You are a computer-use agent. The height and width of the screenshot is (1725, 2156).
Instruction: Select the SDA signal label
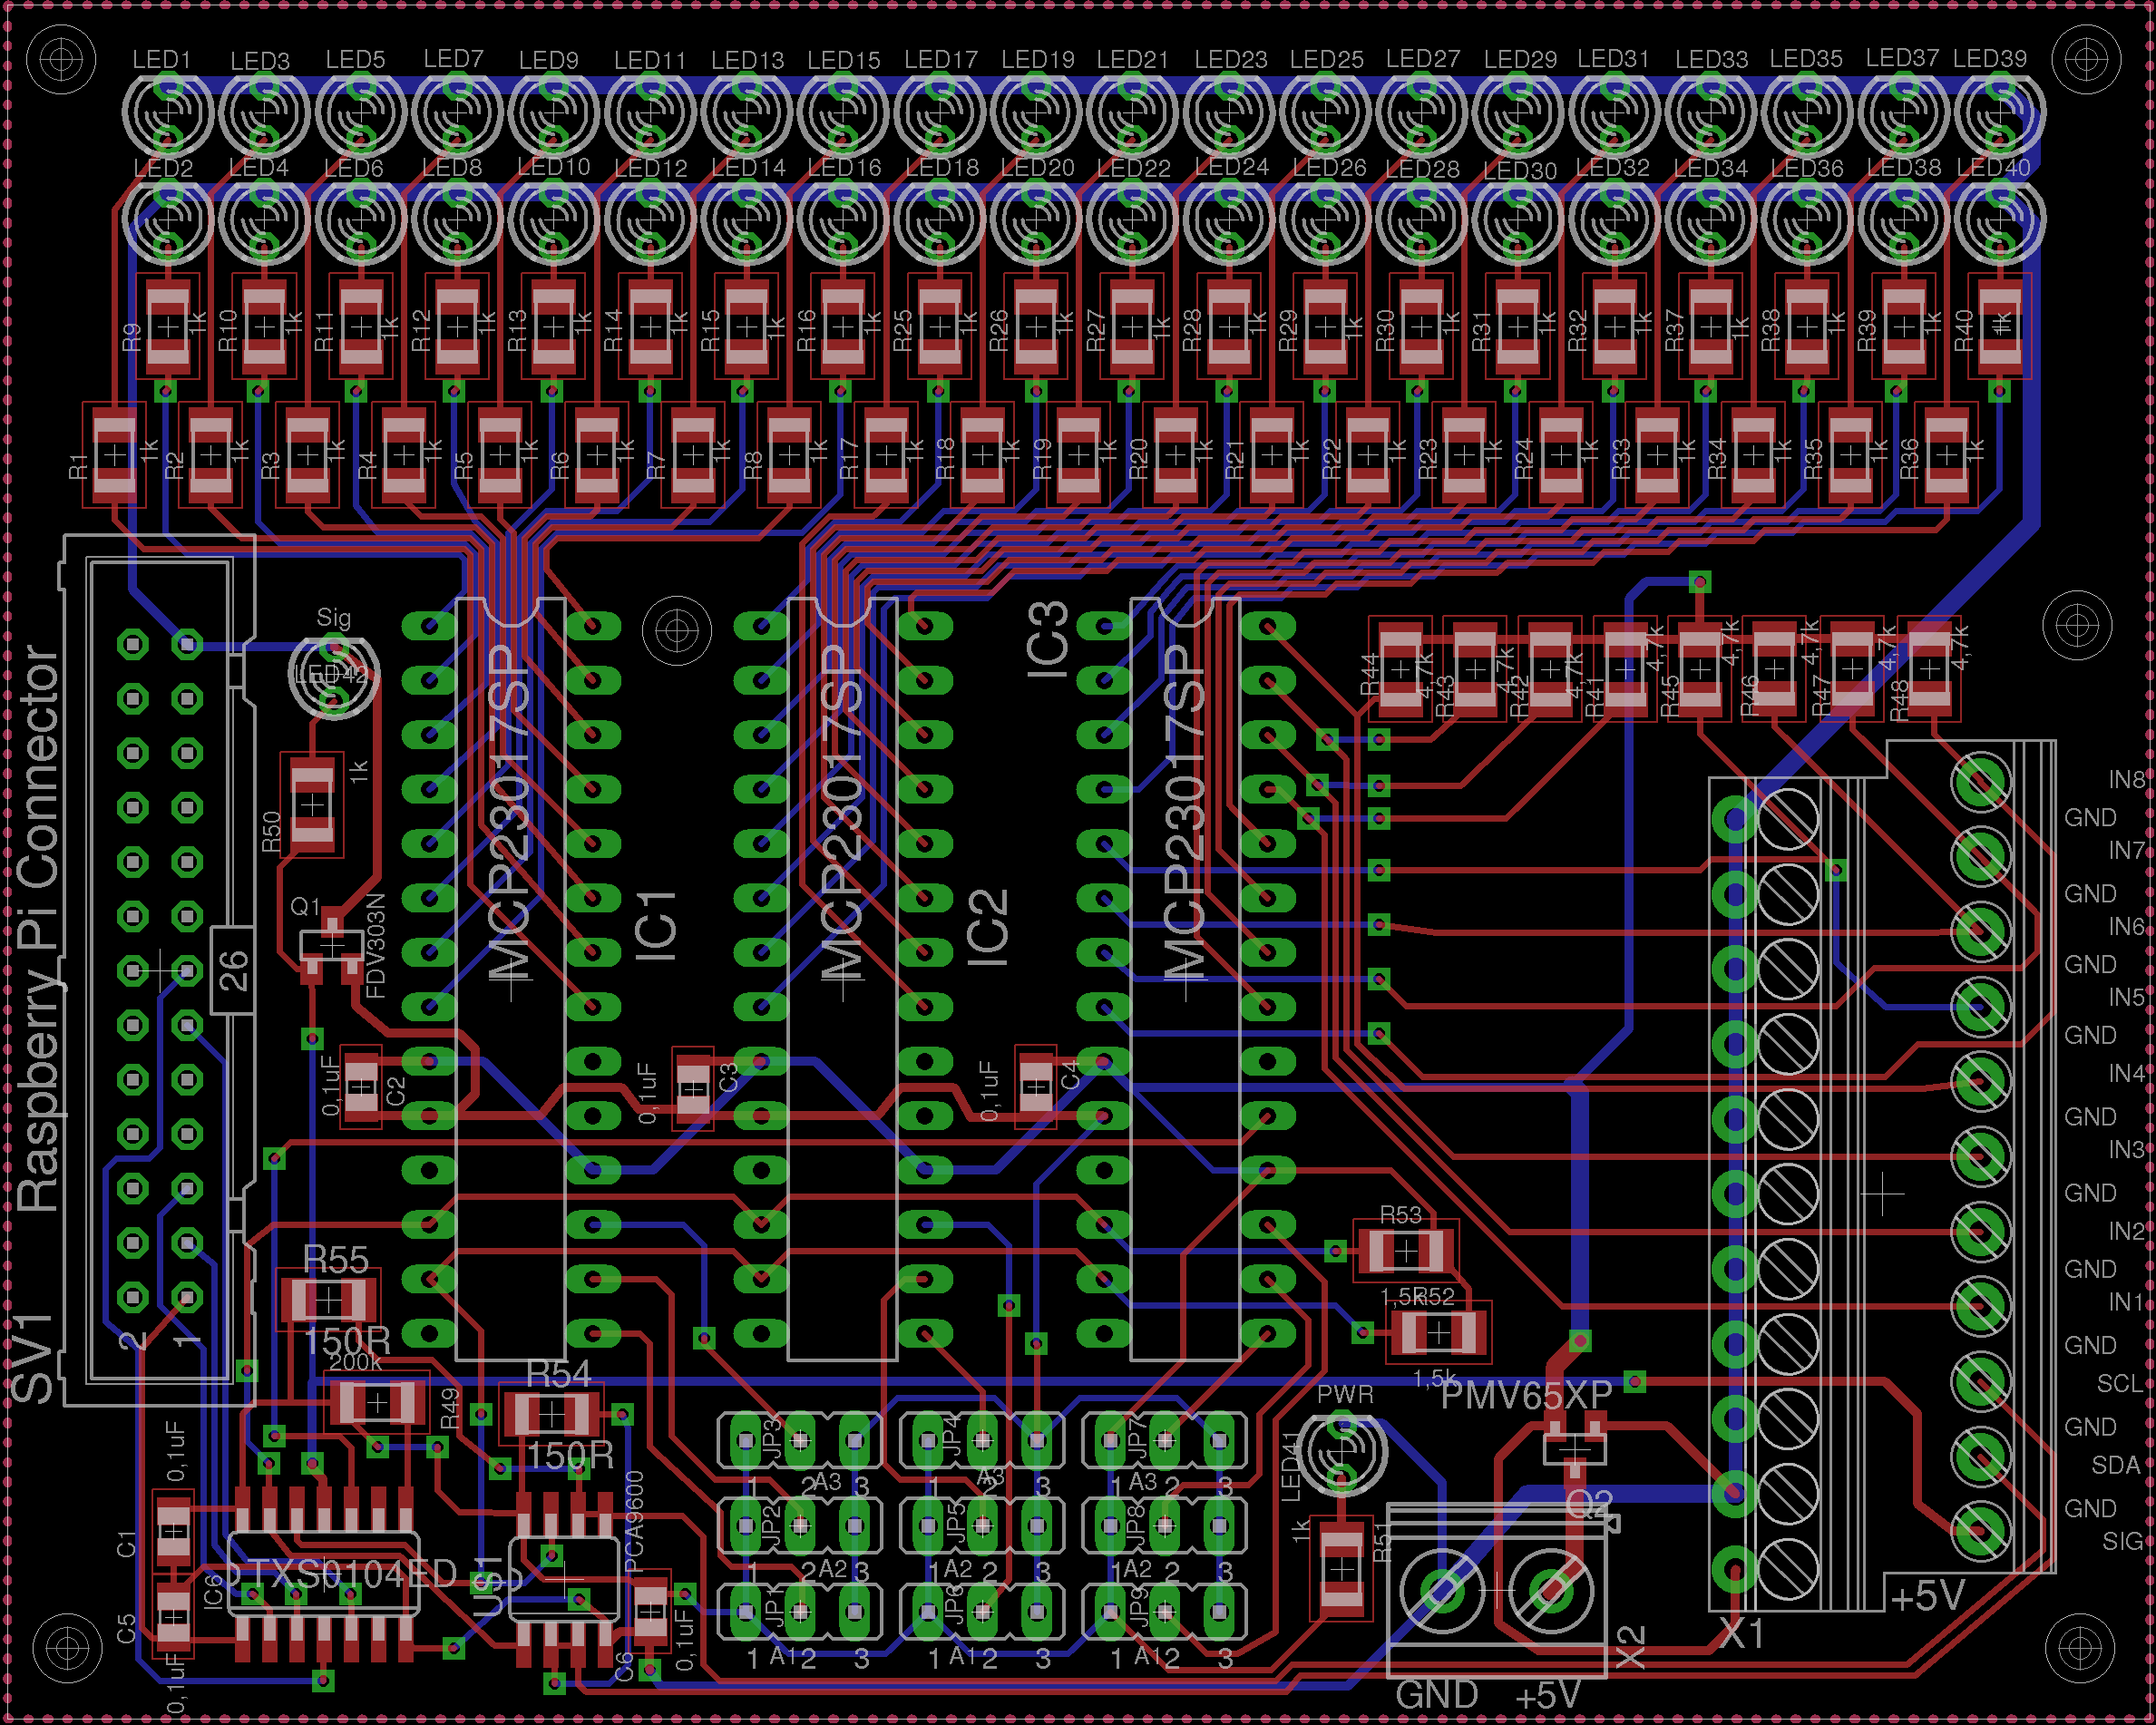(x=2116, y=1465)
